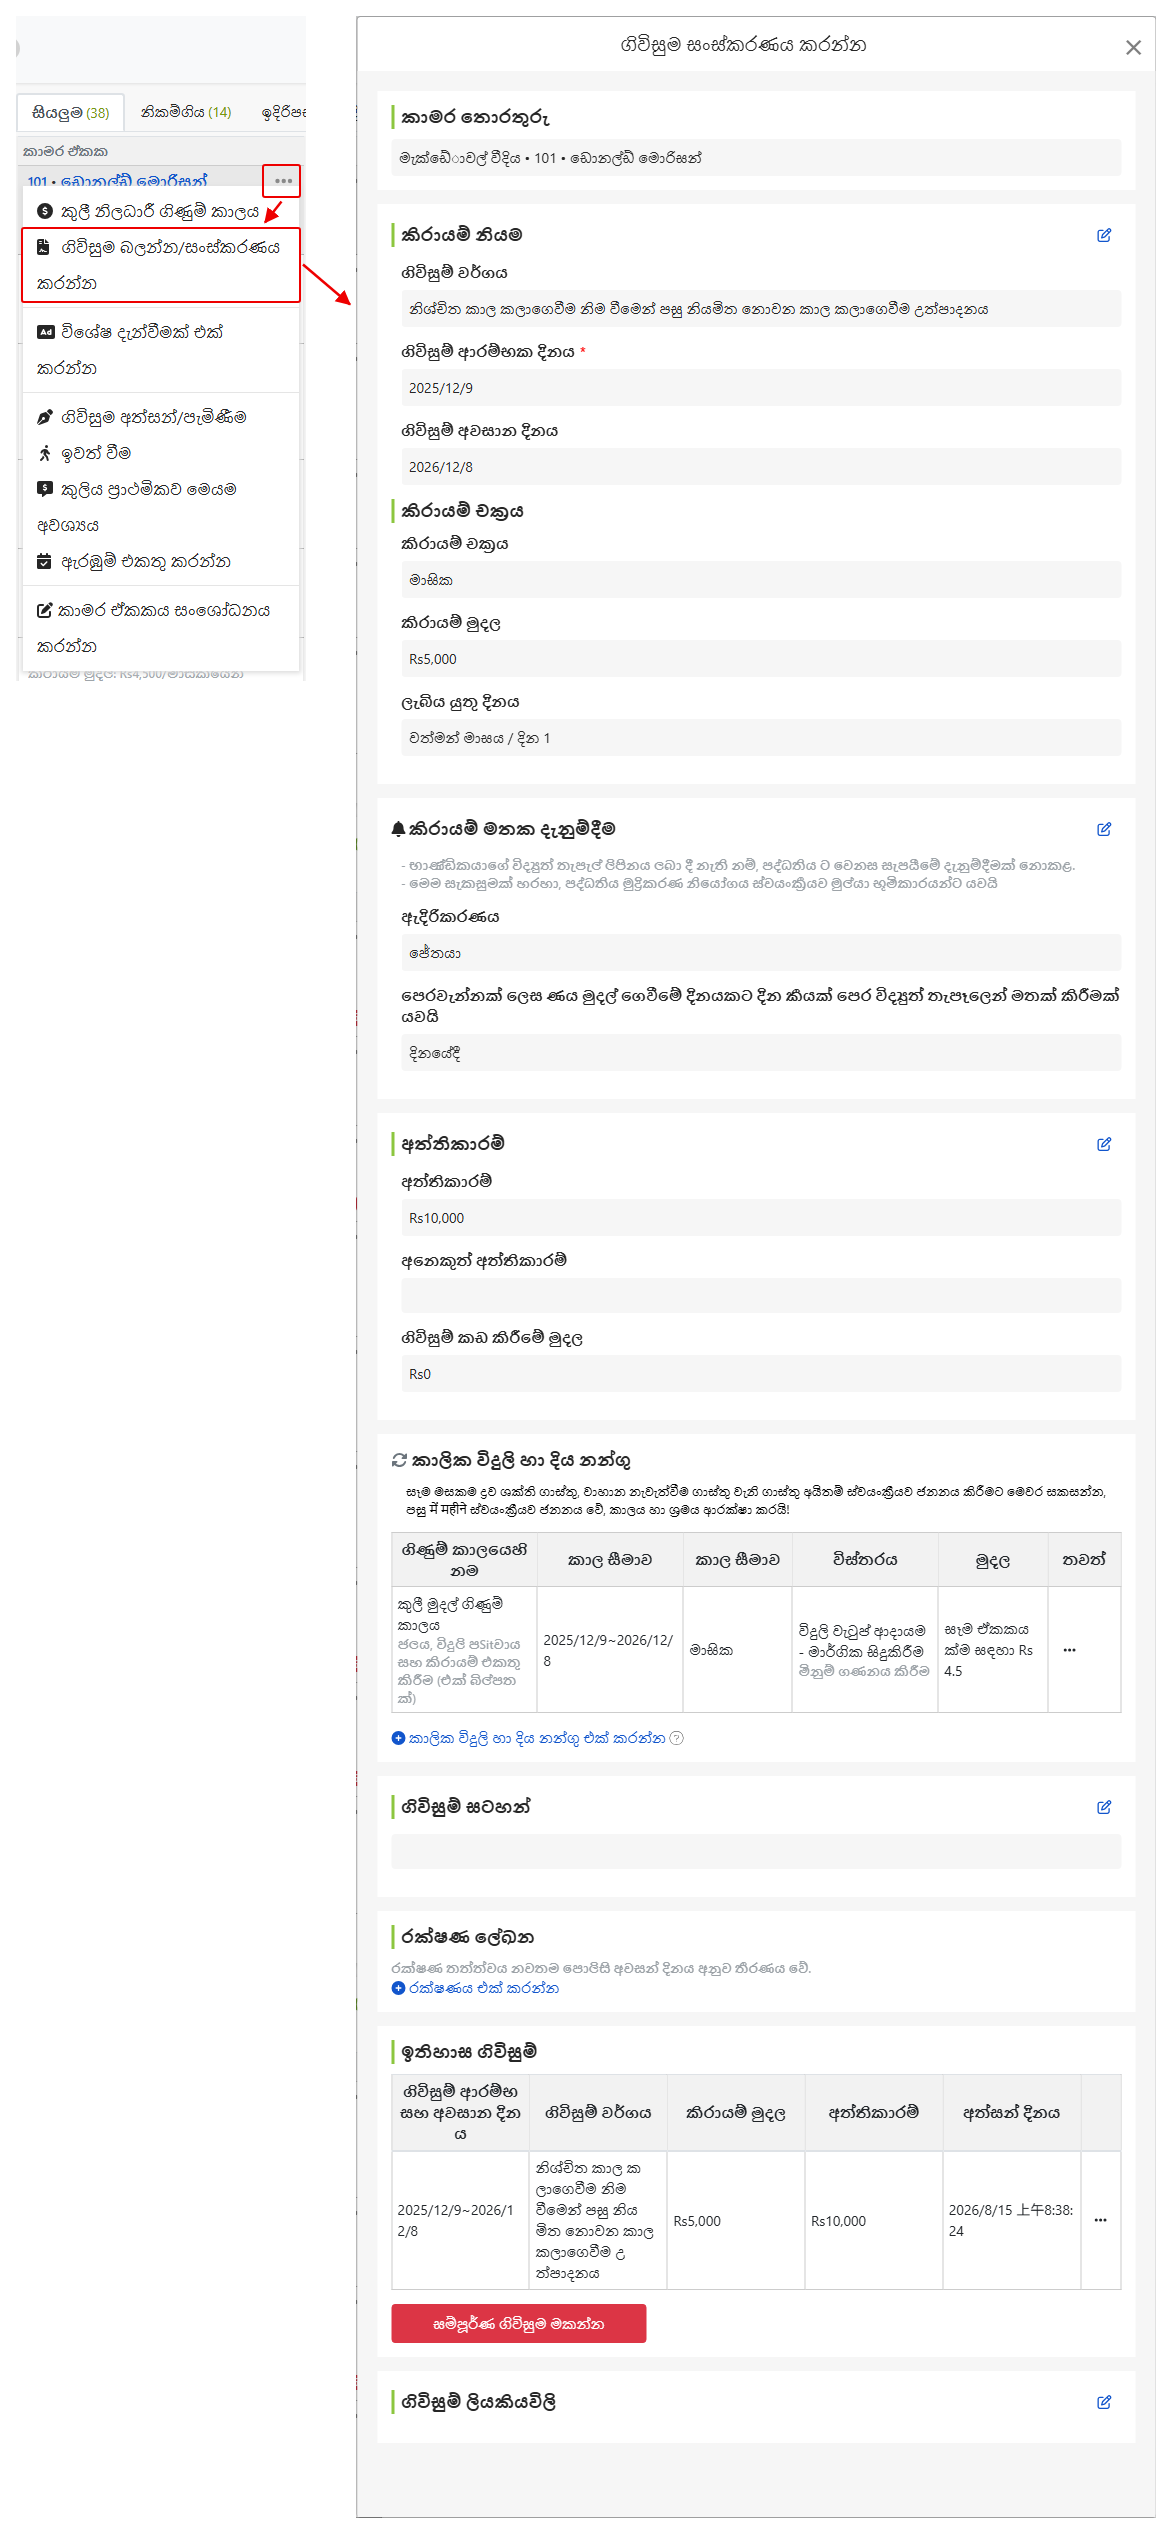Choose ගිවිසුම අත්සන්/පැමිණීම menu option
The width and height of the screenshot is (1172, 2534).
coord(141,417)
